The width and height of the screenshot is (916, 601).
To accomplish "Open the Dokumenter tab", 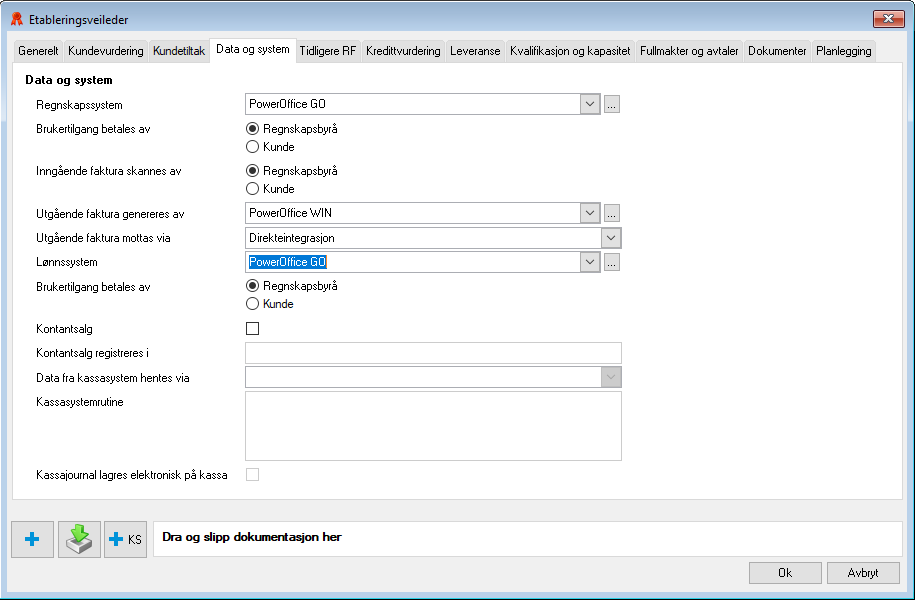I will (777, 51).
